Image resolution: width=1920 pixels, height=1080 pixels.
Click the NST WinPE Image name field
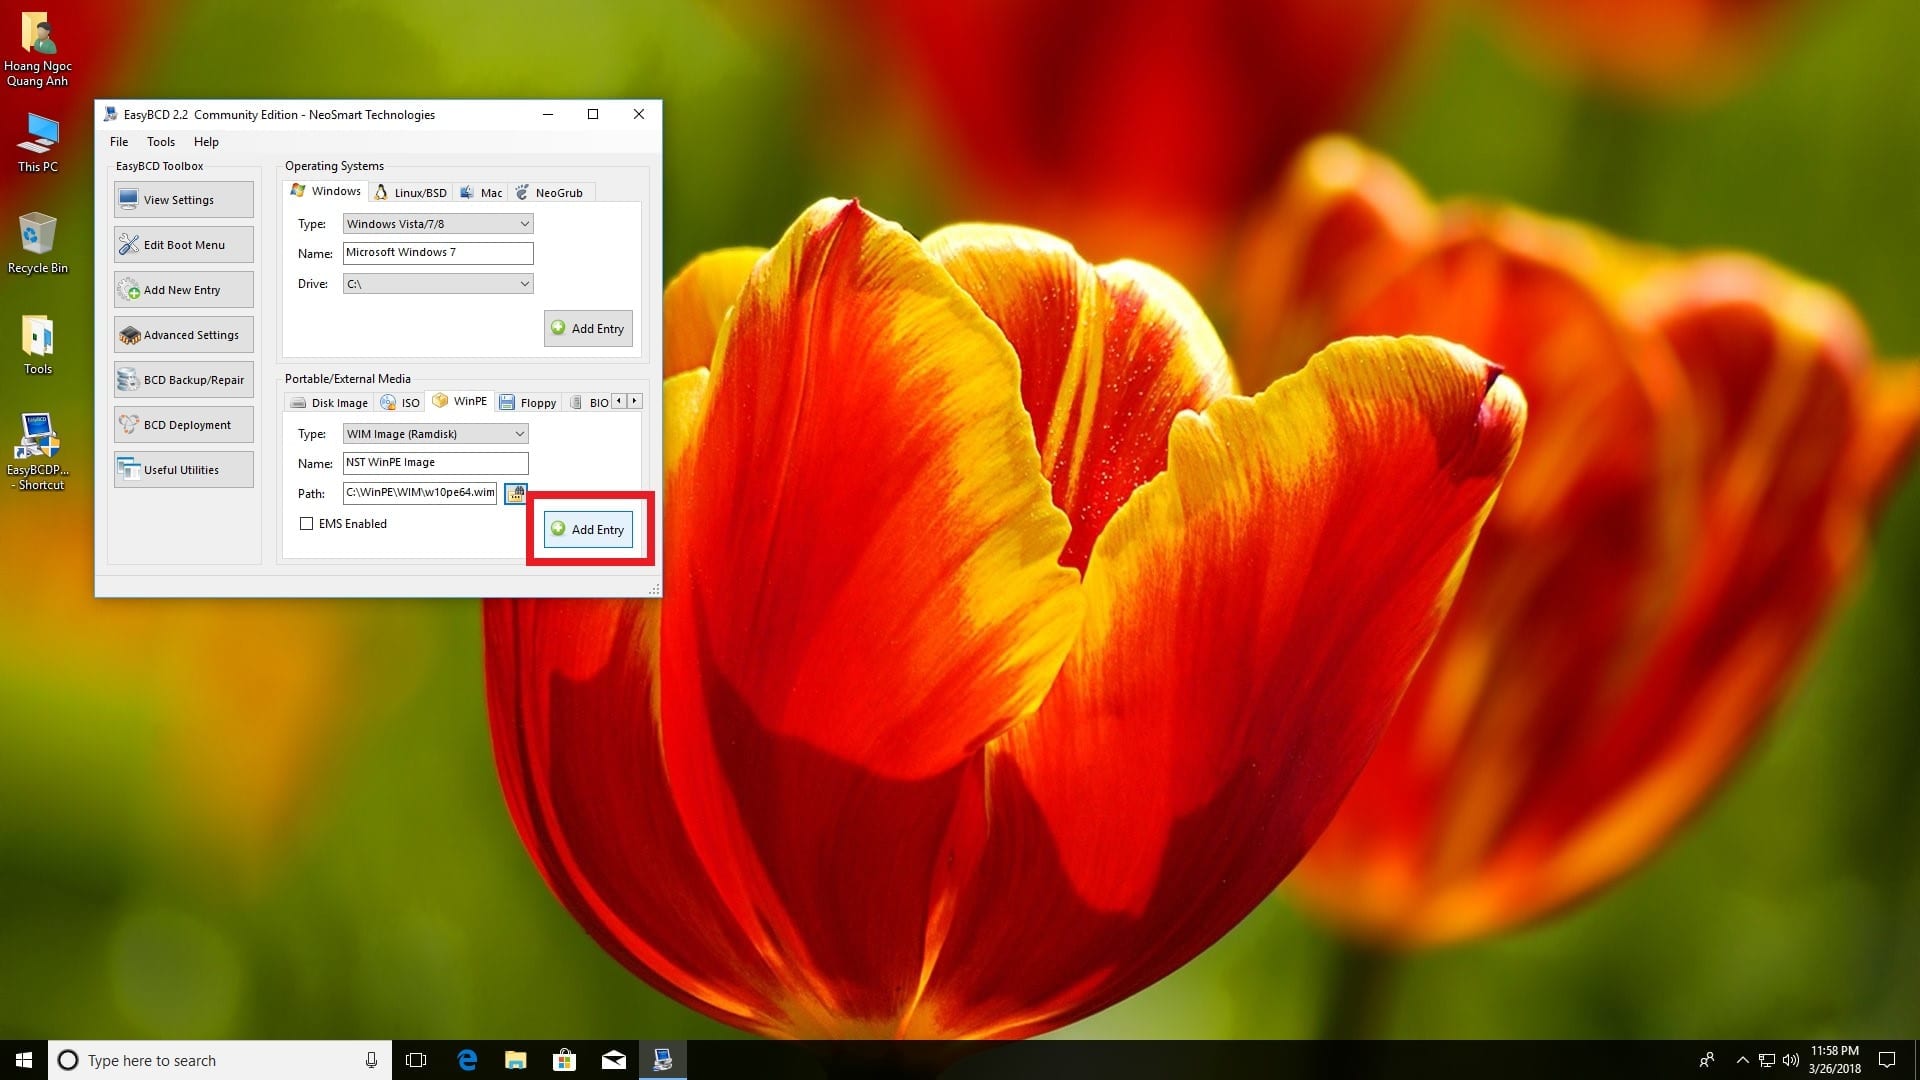[x=435, y=463]
